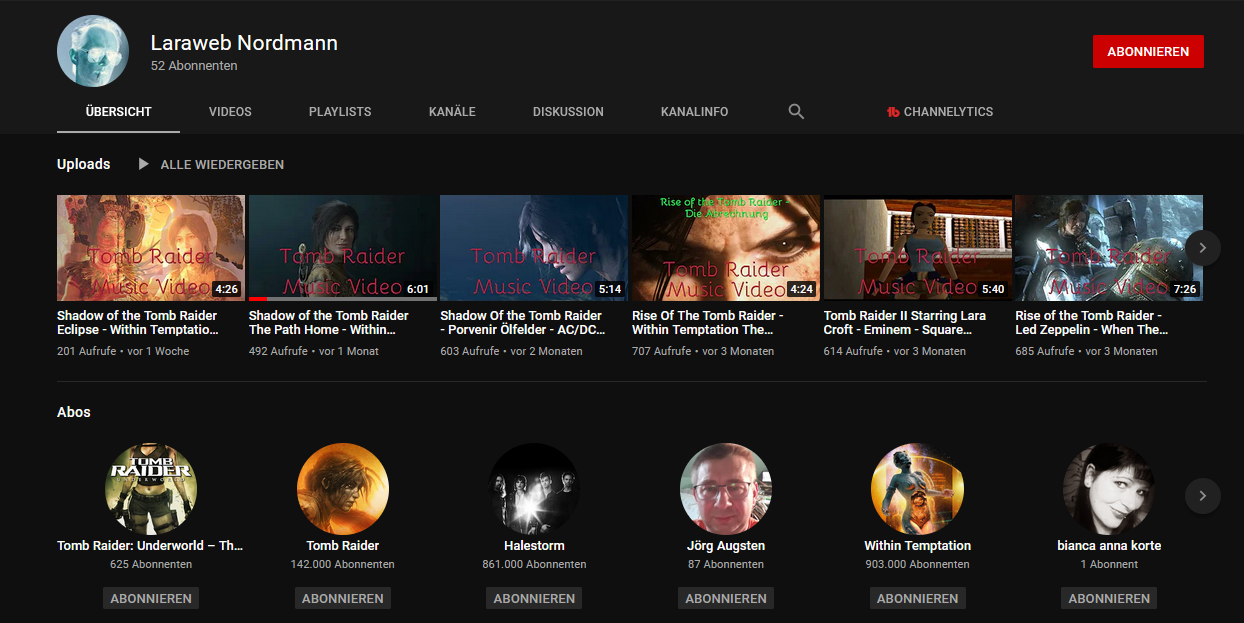Image resolution: width=1244 pixels, height=623 pixels.
Task: Open Tomb Raider II Starring Lara Croft video title
Action: tap(904, 322)
